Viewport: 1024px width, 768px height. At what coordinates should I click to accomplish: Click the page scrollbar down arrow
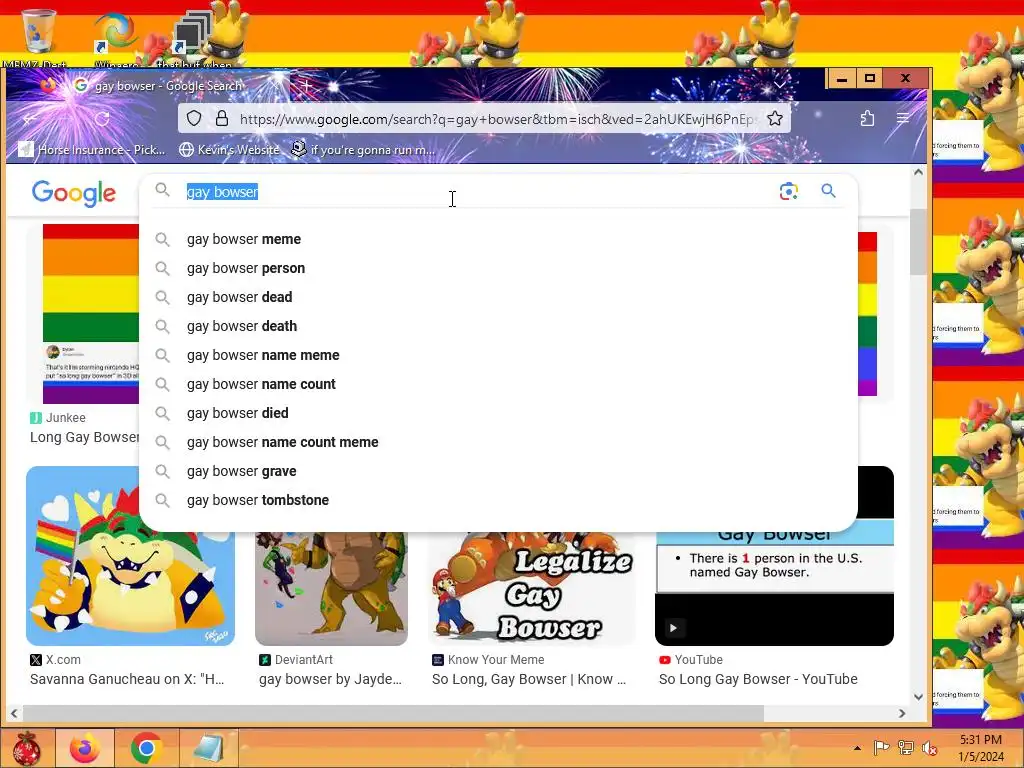click(918, 697)
